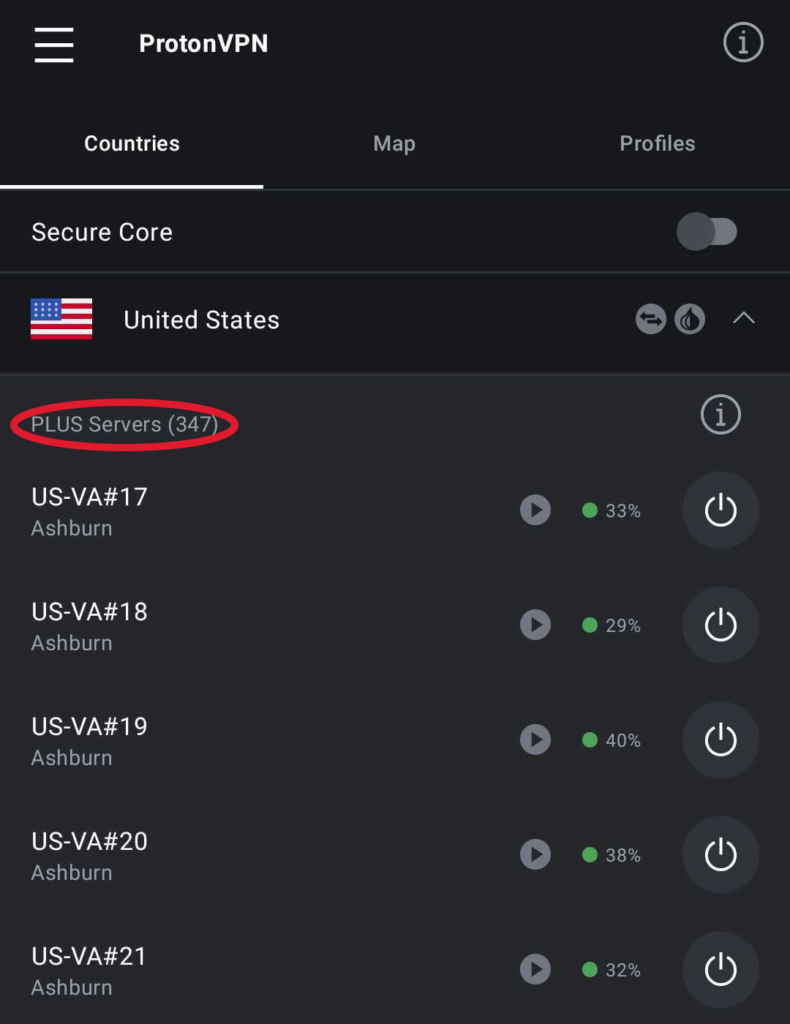The image size is (790, 1024).
Task: Select the US-VA#19 Ashburn server row
Action: (395, 740)
